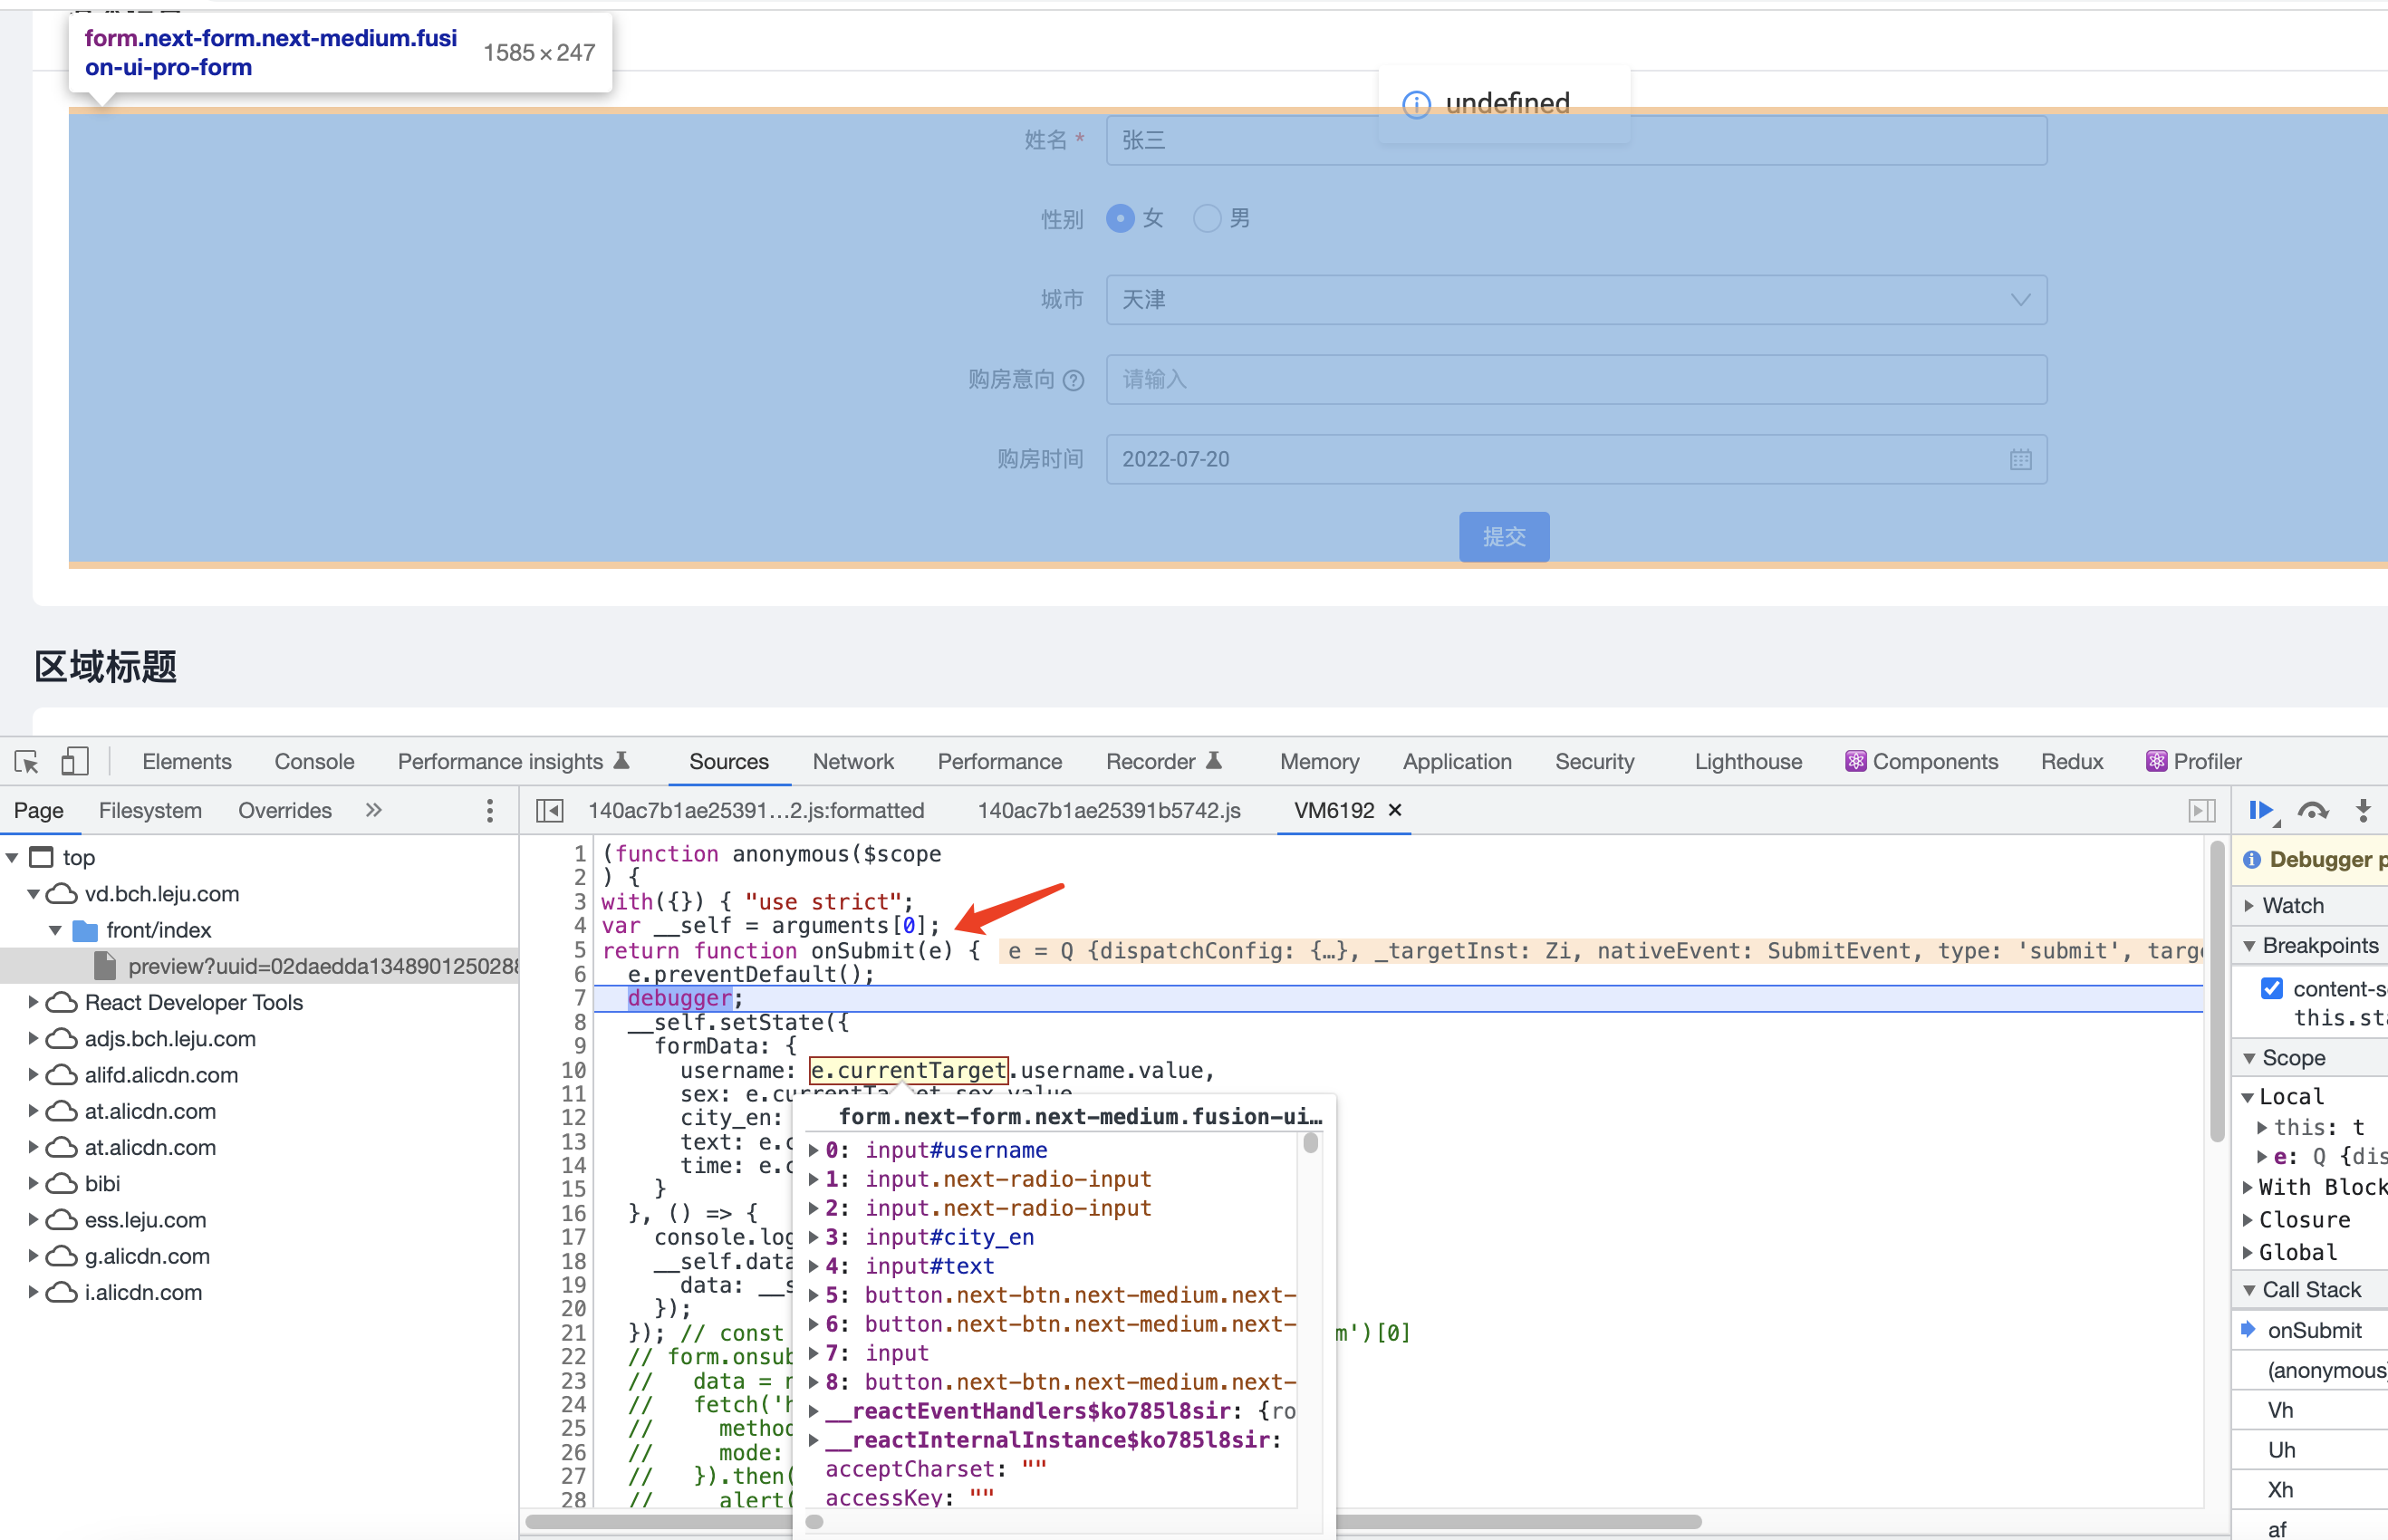Click the Recorder flask icon
This screenshot has height=1540, width=2388.
[x=1213, y=760]
